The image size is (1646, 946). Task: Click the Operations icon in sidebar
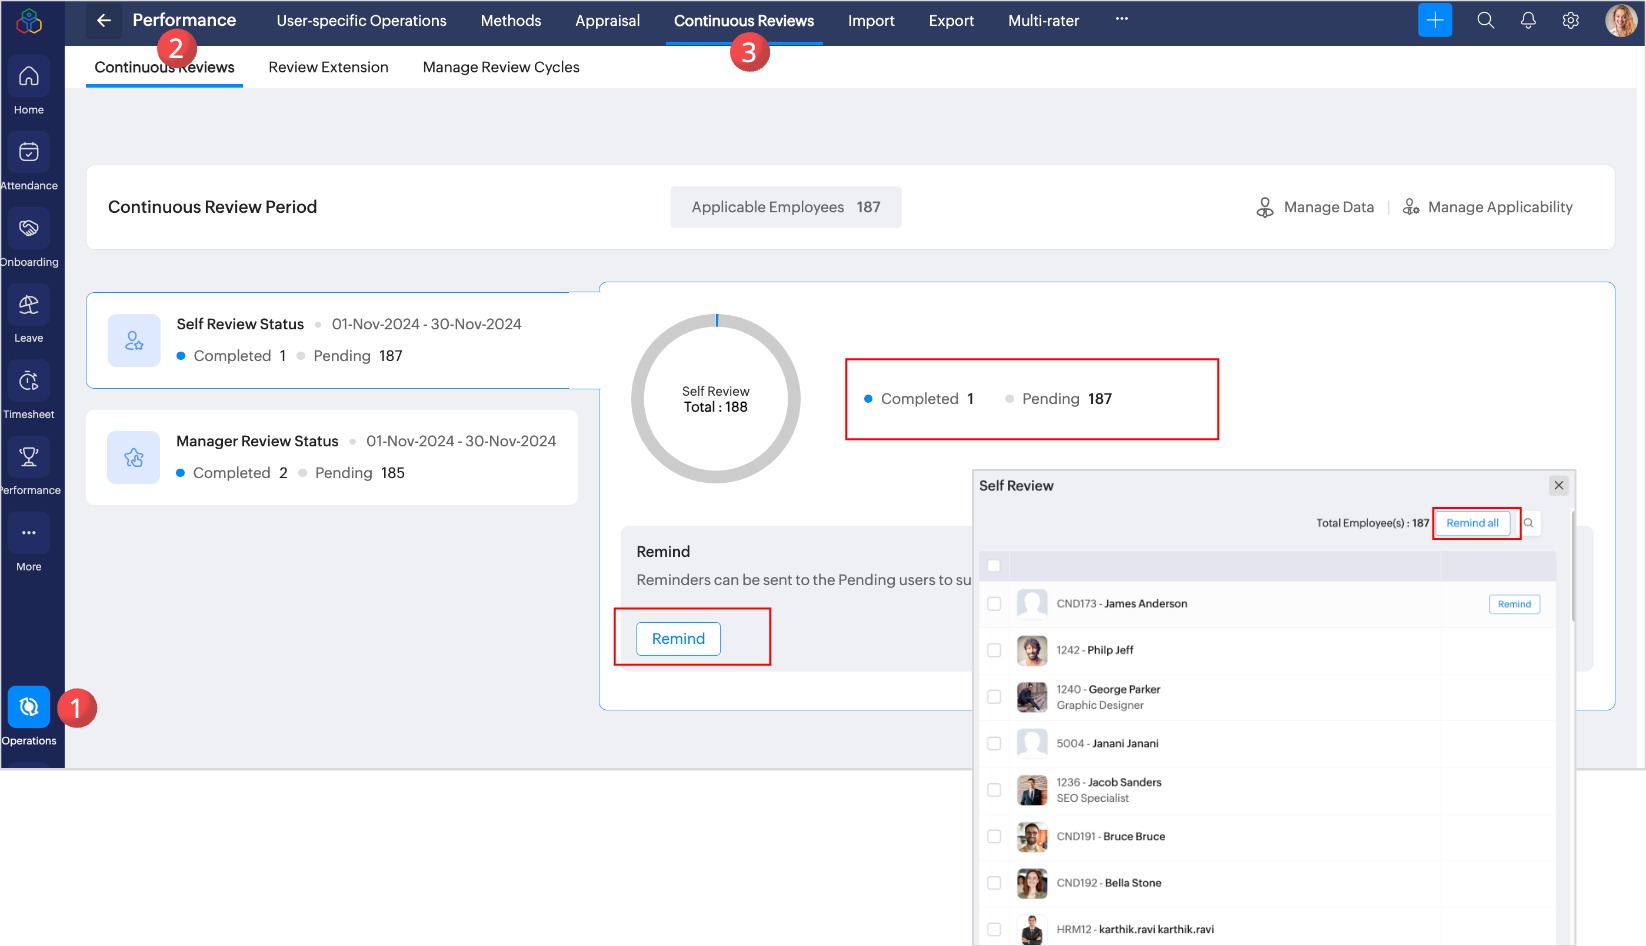pos(29,708)
